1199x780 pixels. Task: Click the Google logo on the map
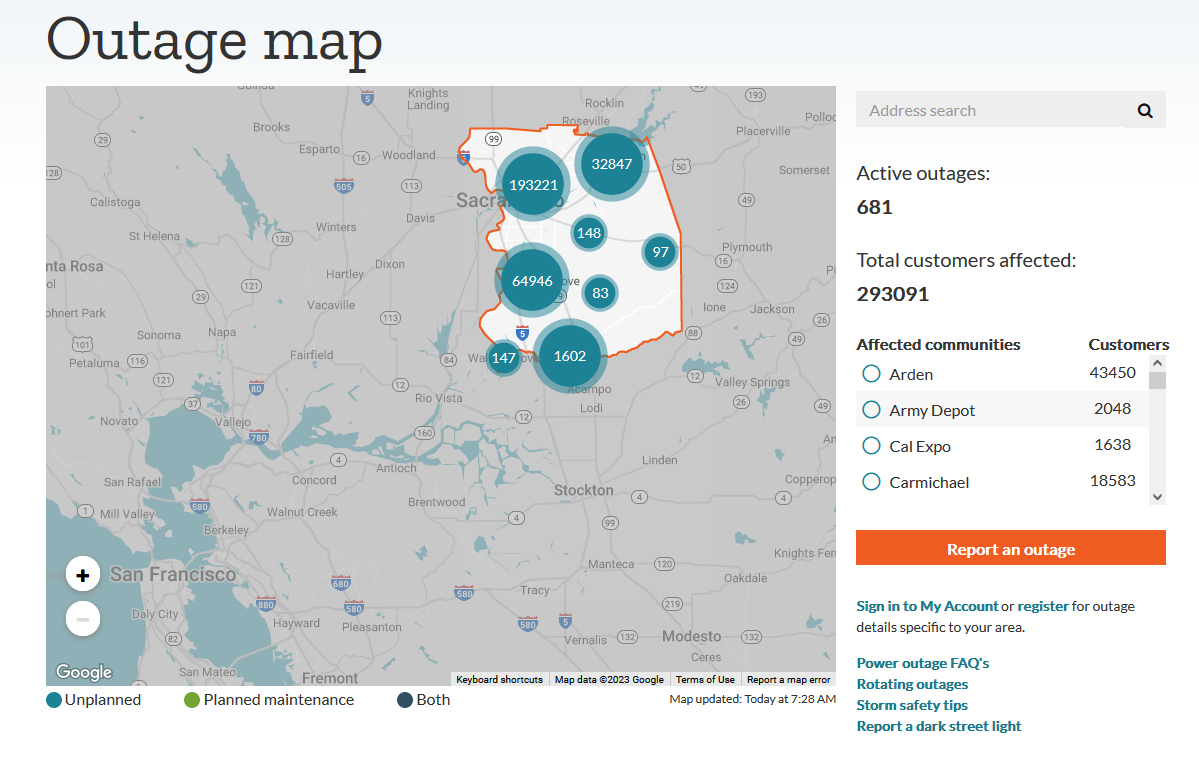pos(84,672)
